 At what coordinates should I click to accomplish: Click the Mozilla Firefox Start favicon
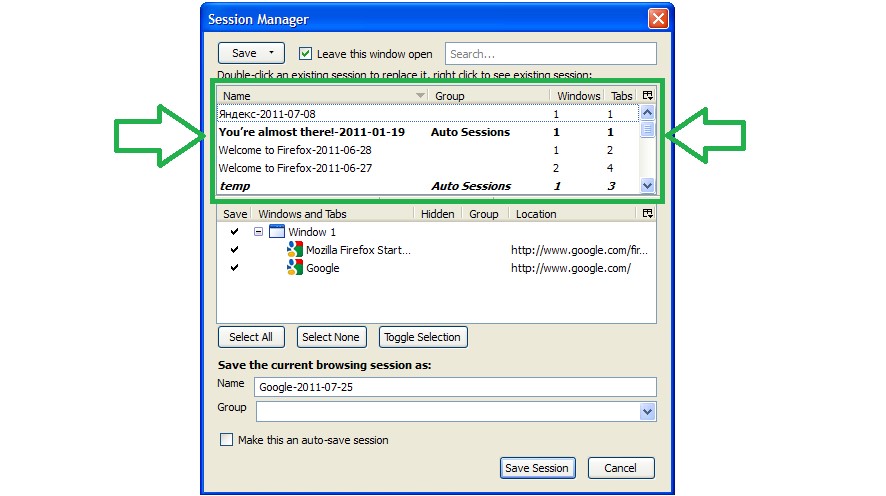[295, 250]
